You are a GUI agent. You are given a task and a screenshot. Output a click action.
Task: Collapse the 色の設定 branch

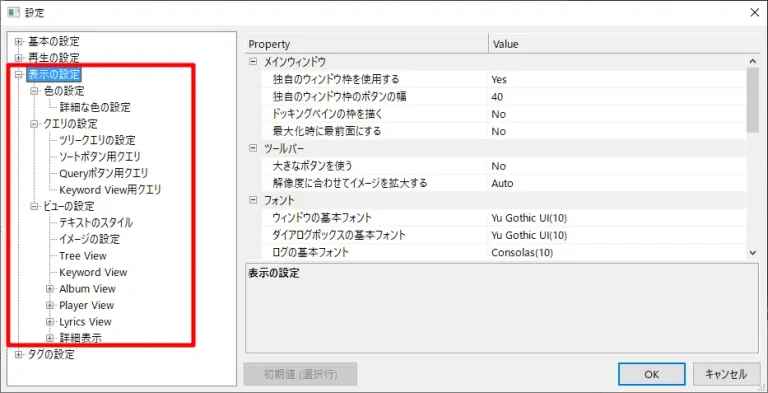click(x=34, y=91)
